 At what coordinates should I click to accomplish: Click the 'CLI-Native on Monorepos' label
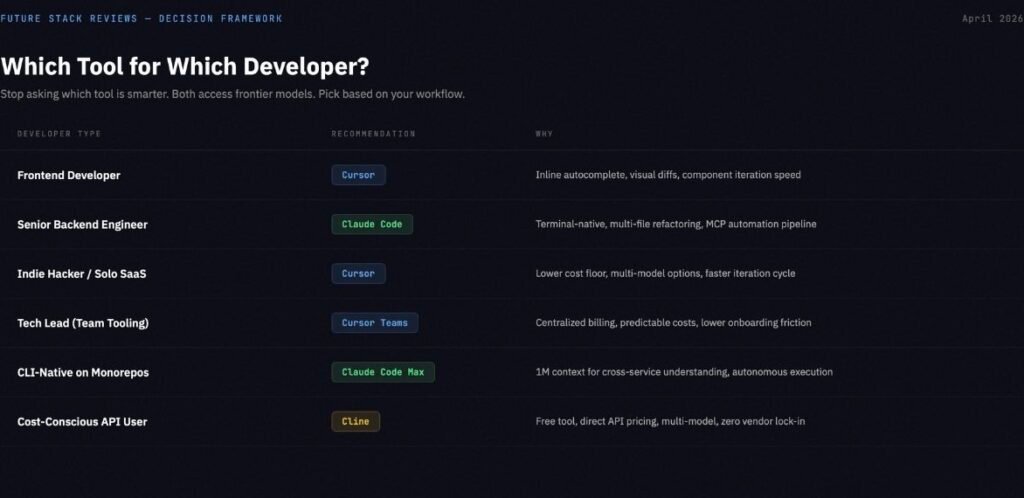click(x=83, y=373)
